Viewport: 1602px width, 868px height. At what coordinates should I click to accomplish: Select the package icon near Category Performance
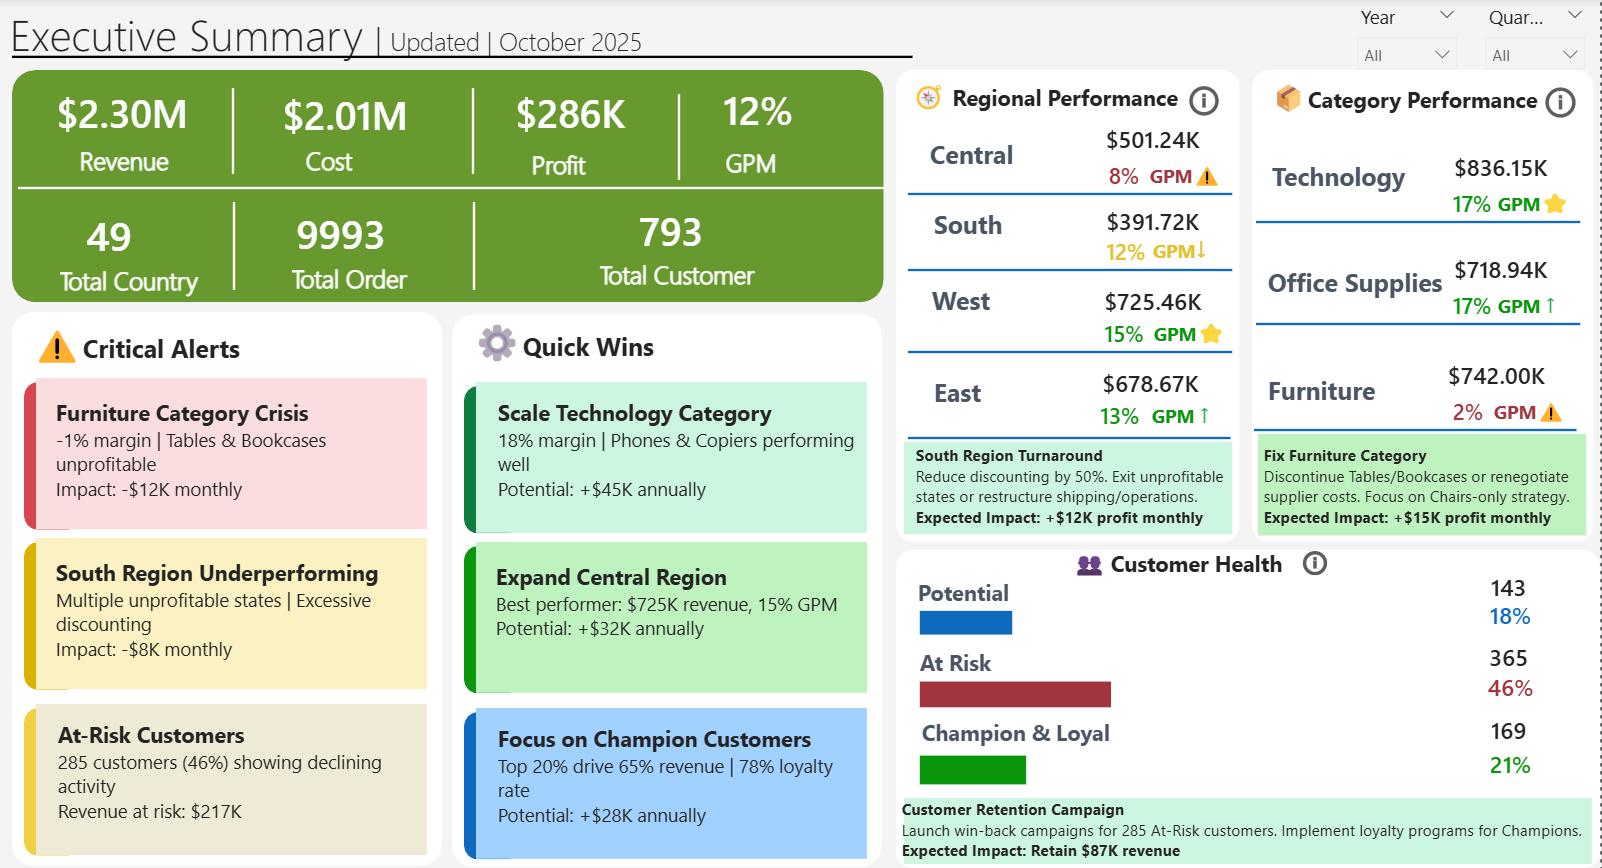coord(1285,99)
